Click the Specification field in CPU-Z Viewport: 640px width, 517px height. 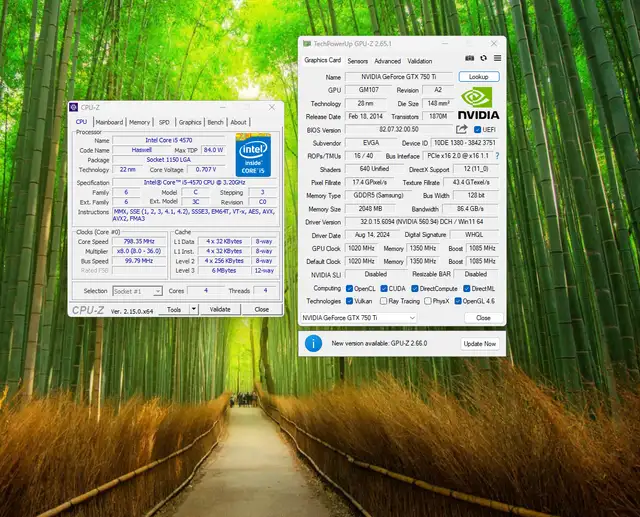tap(195, 182)
